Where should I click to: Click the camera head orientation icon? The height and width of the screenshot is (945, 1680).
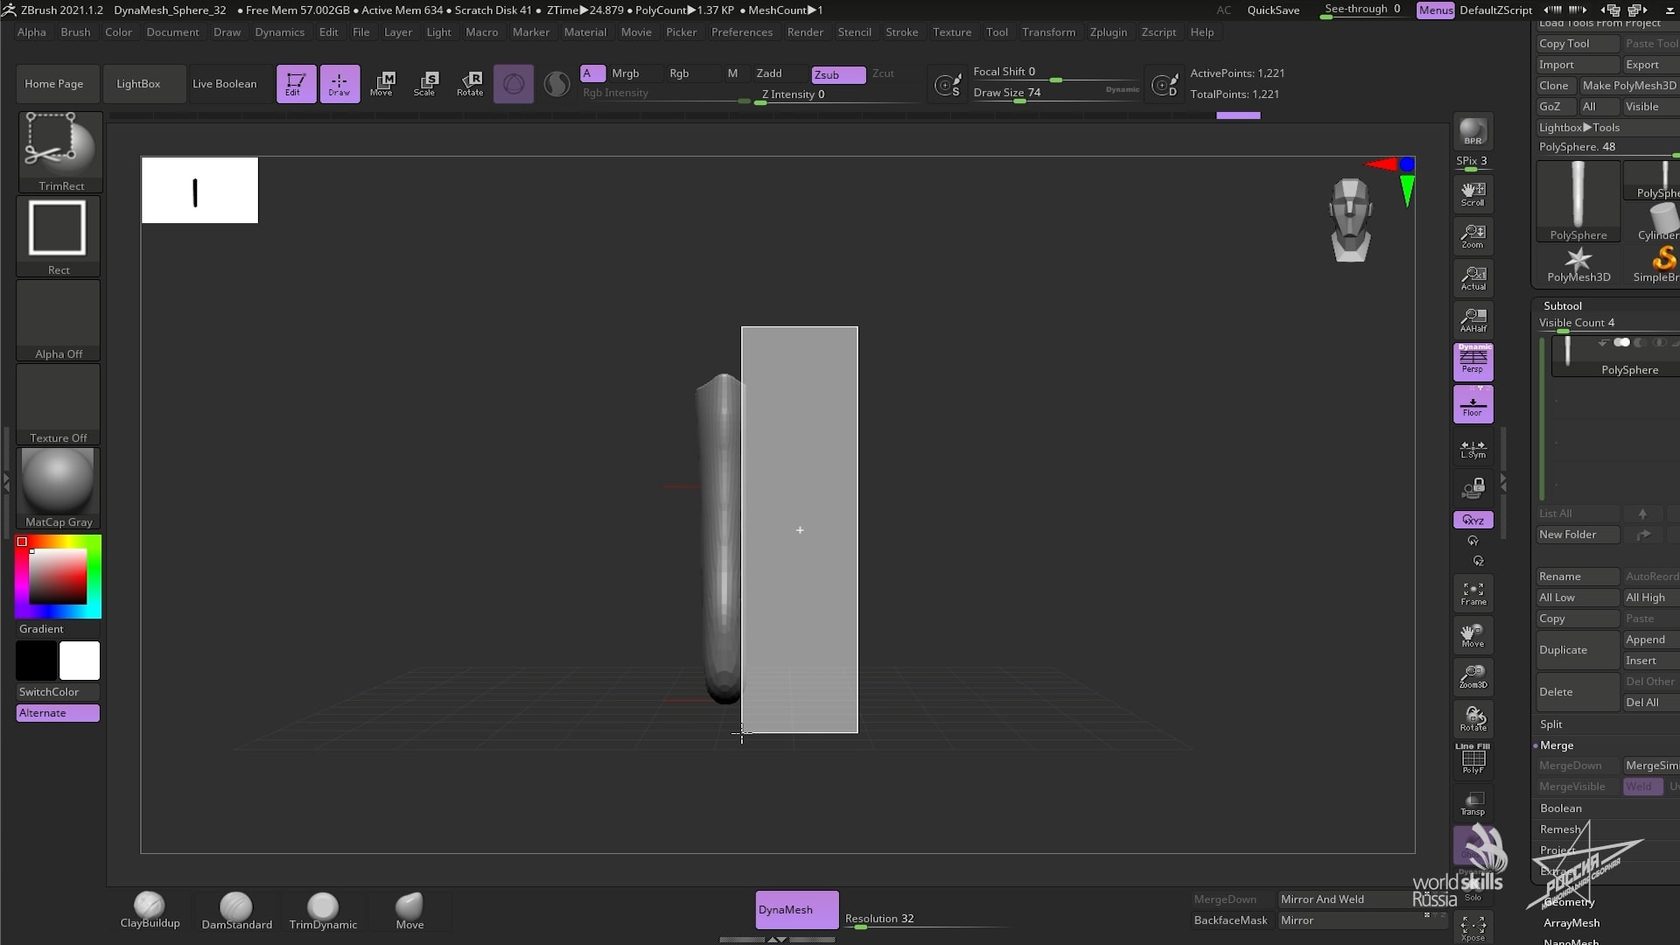click(x=1351, y=220)
